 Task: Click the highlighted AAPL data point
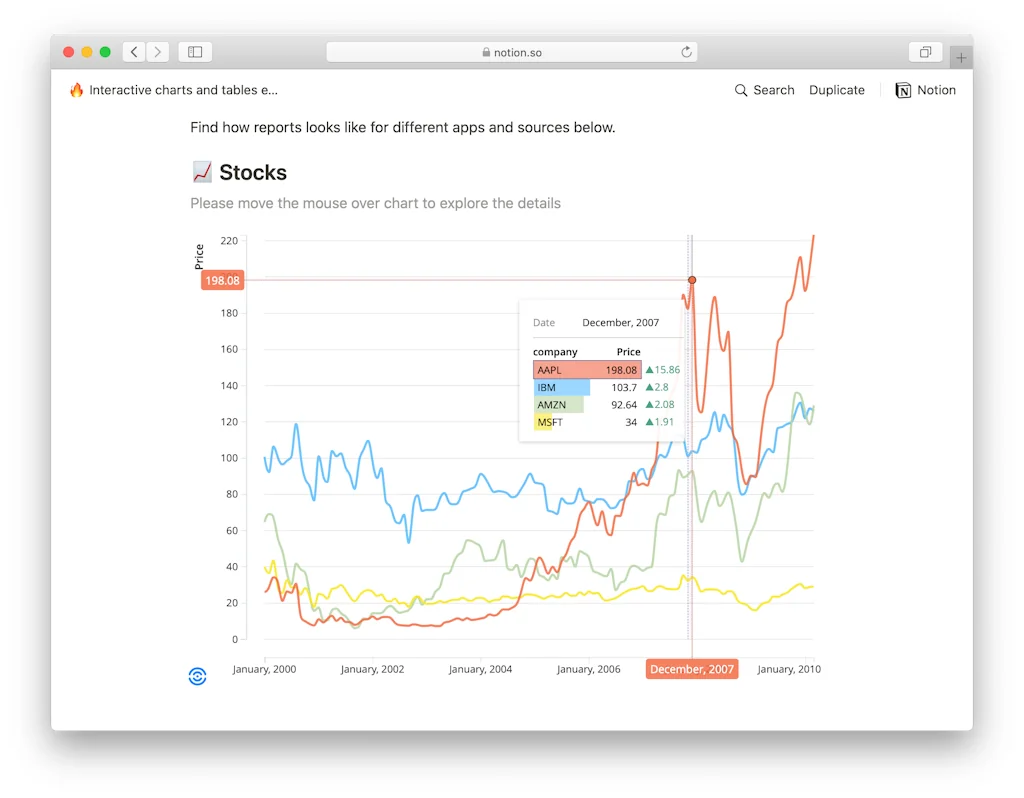coord(692,280)
